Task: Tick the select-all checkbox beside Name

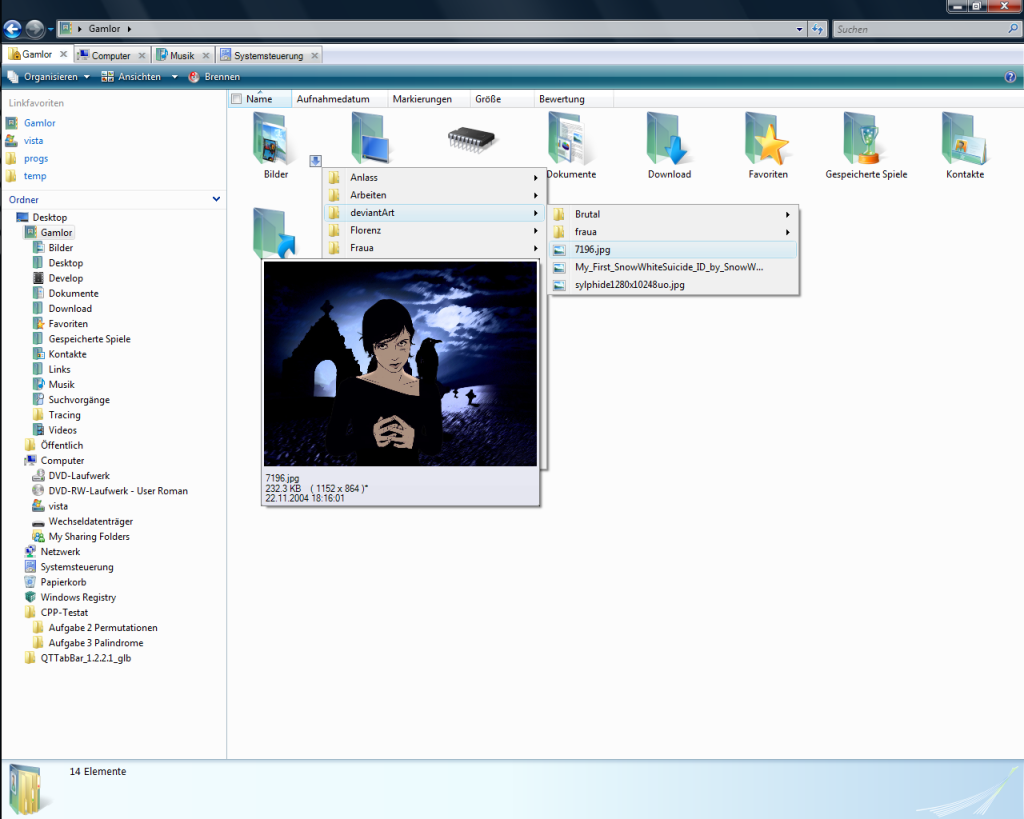Action: (x=236, y=99)
